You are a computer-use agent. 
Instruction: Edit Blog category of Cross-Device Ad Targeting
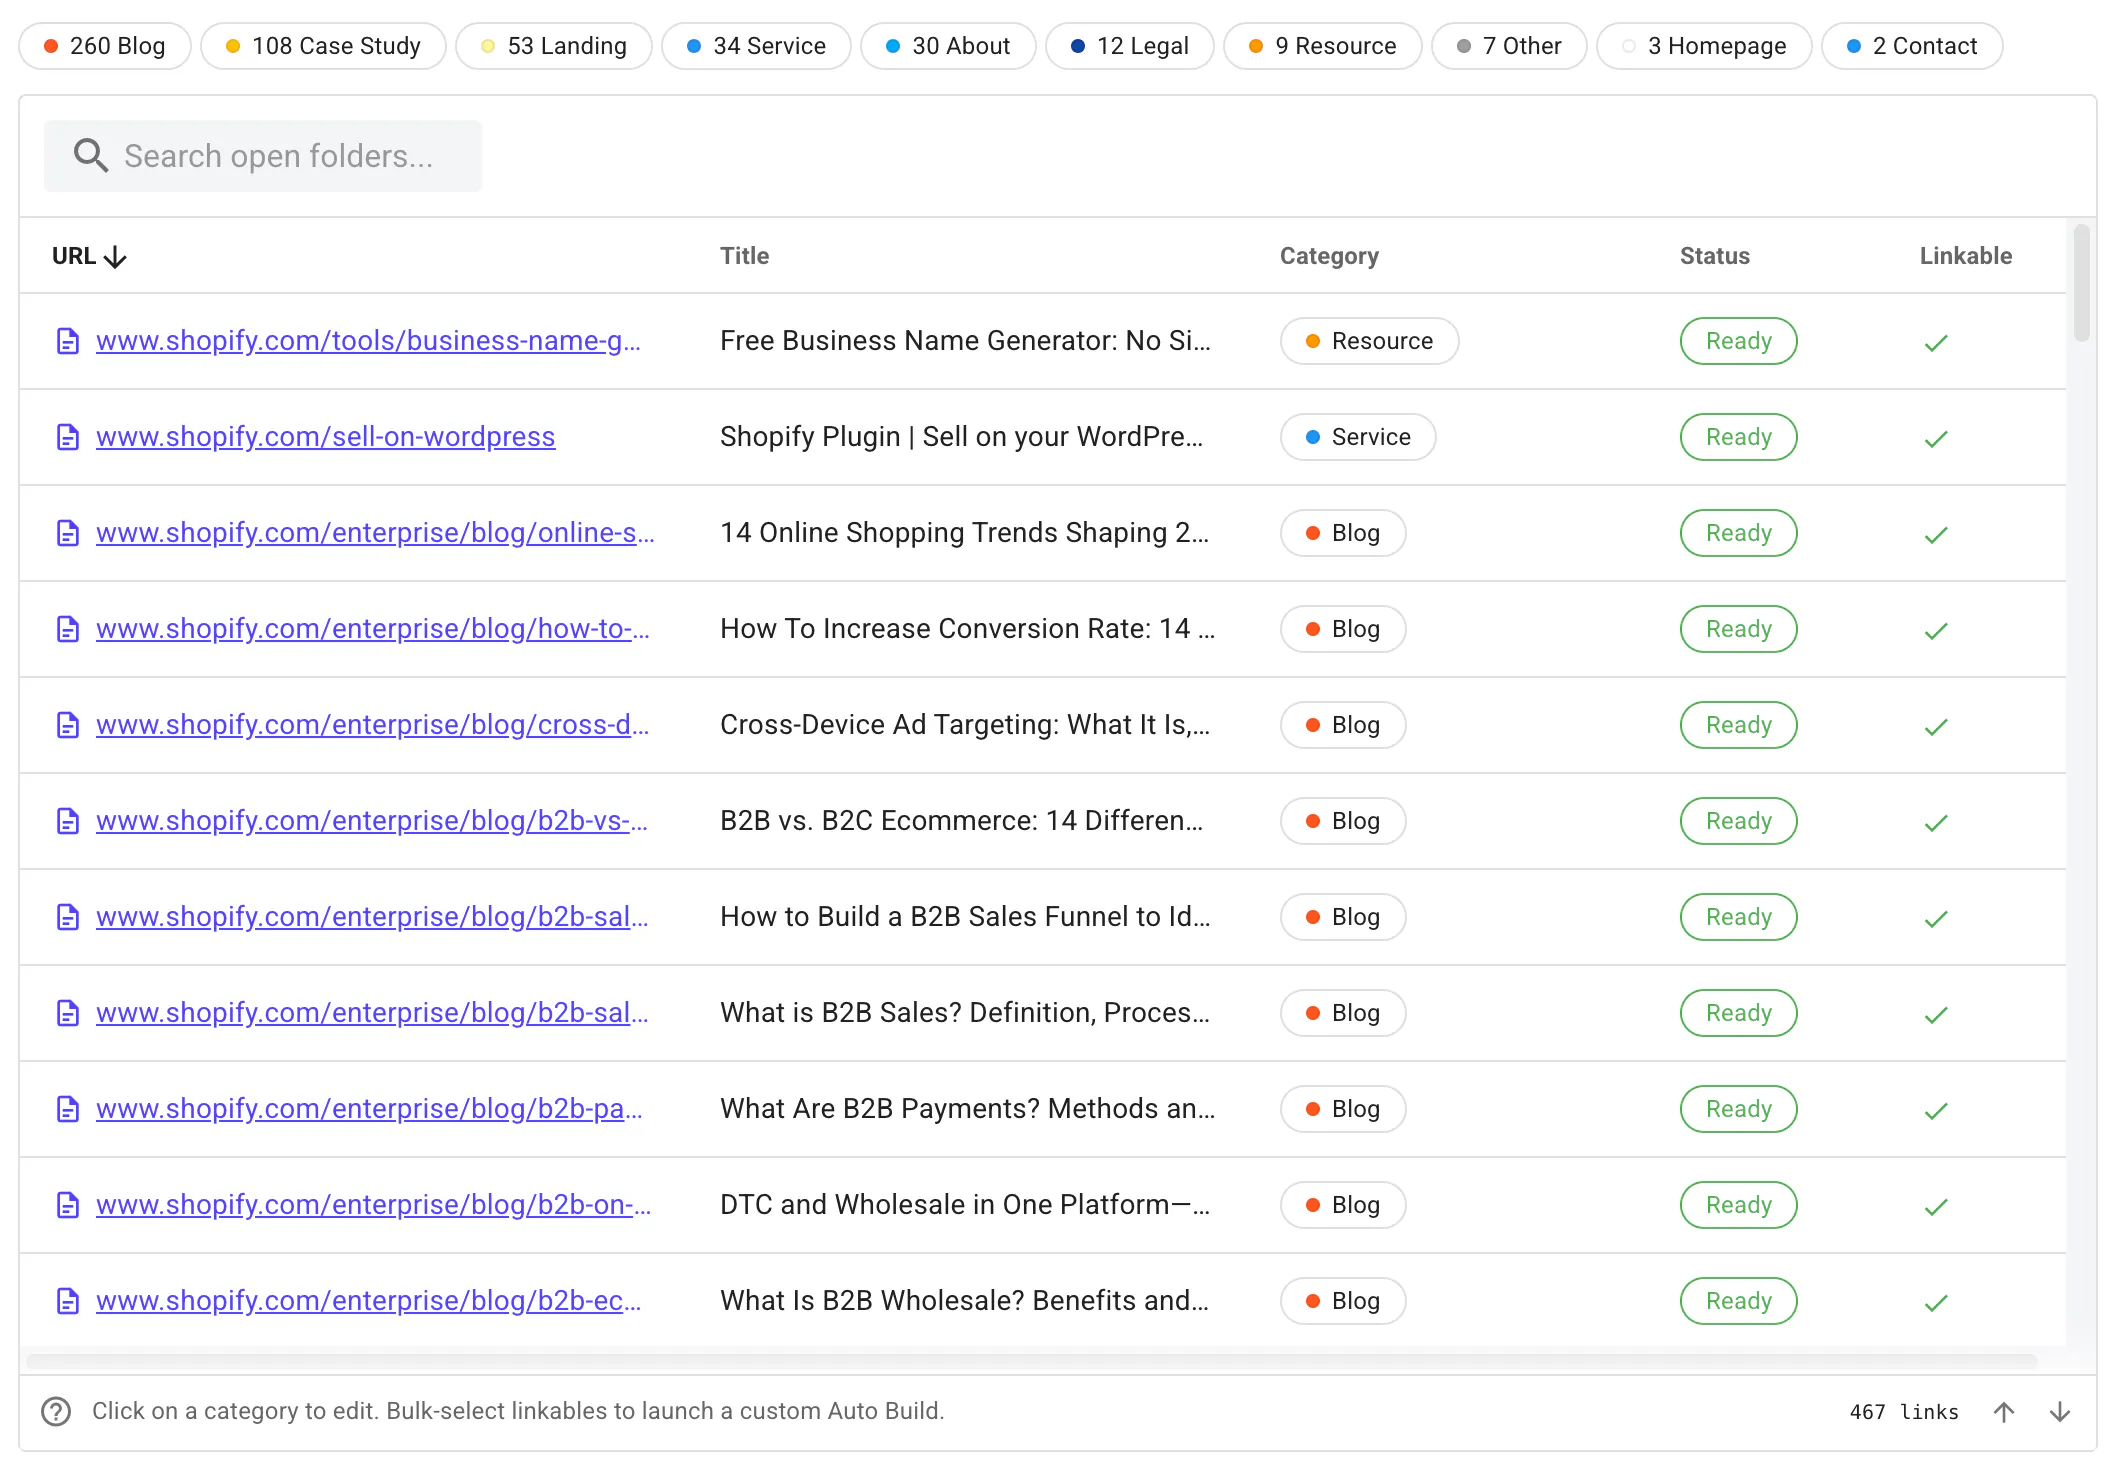(x=1343, y=725)
